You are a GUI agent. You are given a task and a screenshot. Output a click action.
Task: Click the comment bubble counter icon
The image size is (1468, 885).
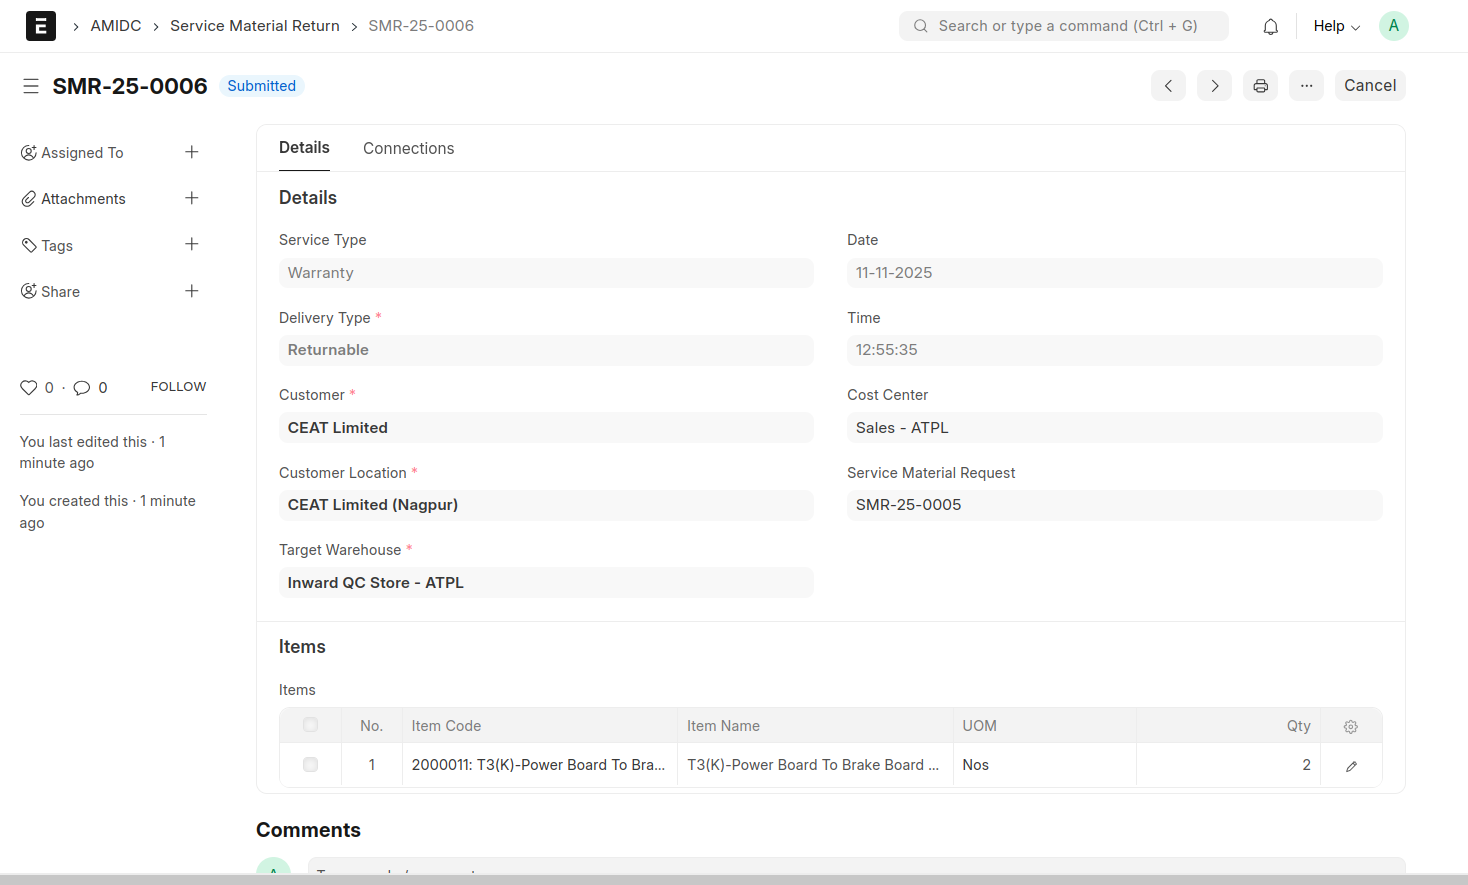[x=81, y=387]
